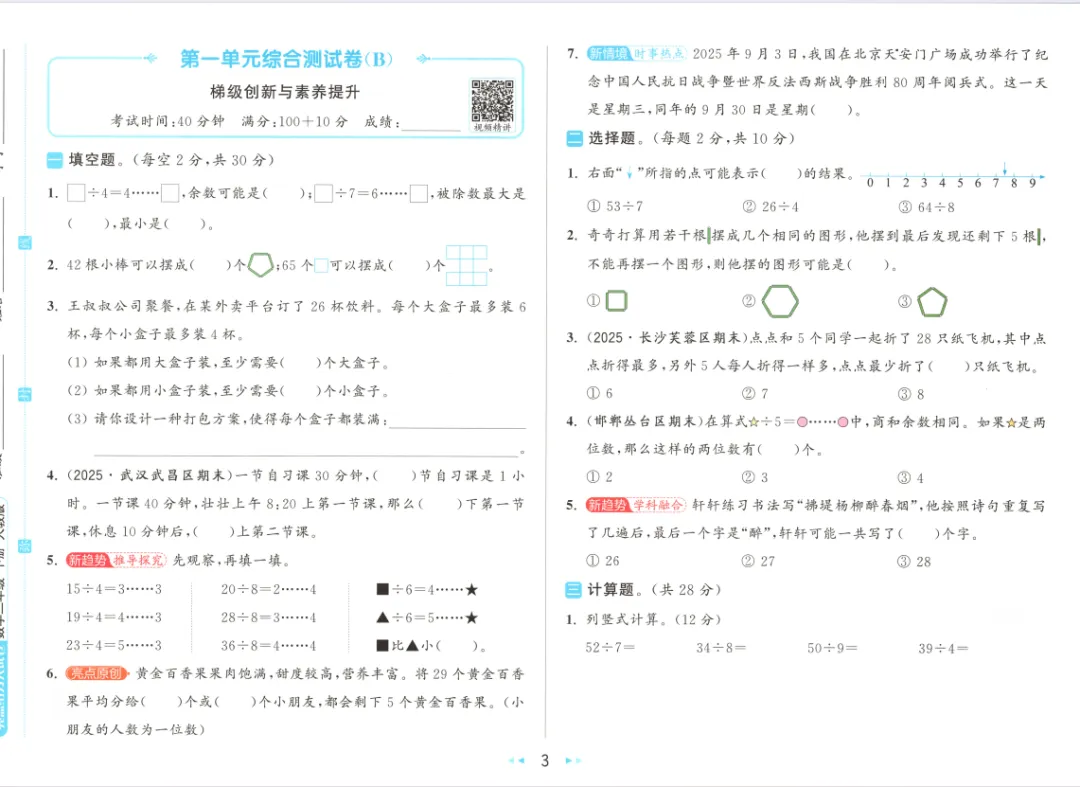Click the green pentagon in fill-in question 2
This screenshot has height=787, width=1080.
pos(260,265)
